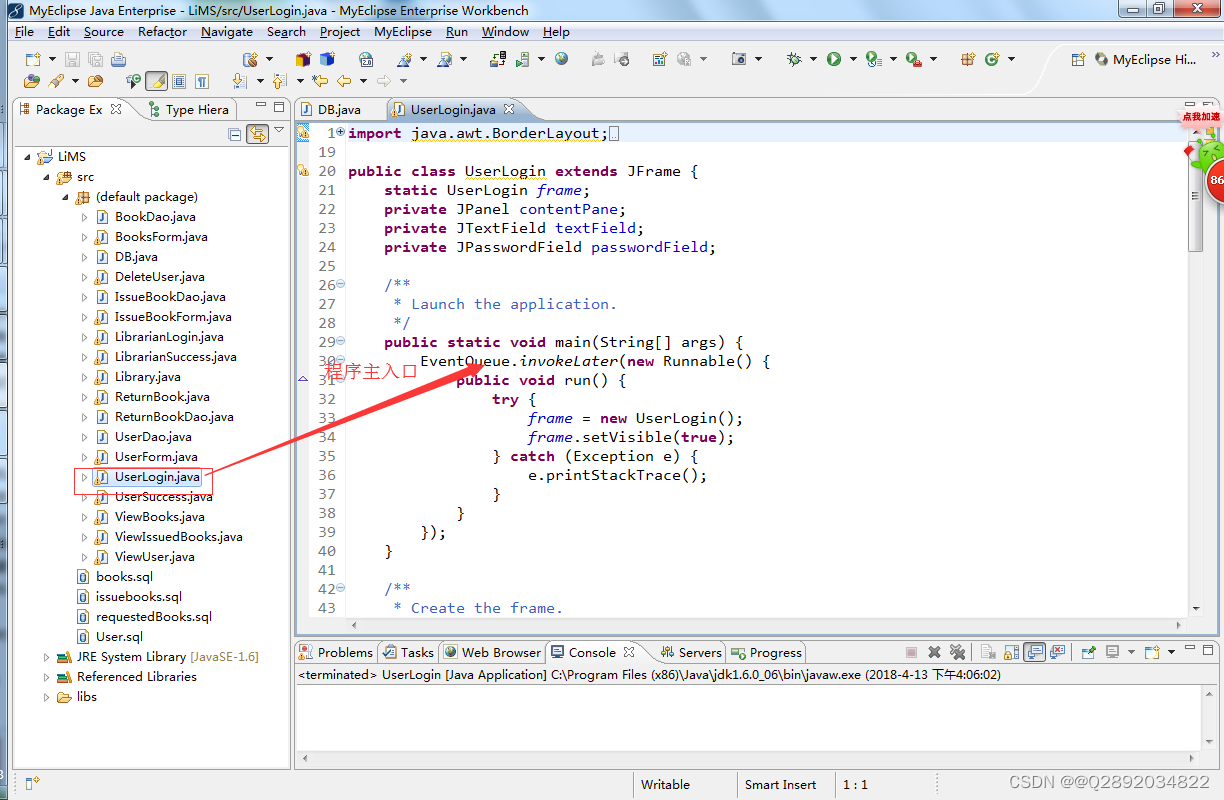Select the Debug toolbar icon
This screenshot has width=1224, height=800.
tap(793, 60)
